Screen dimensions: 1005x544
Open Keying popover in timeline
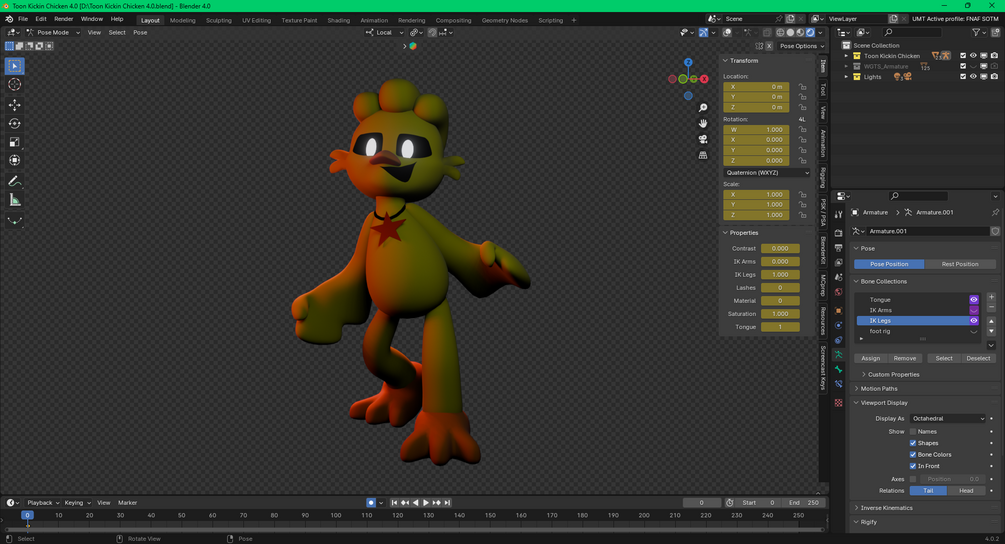click(77, 503)
